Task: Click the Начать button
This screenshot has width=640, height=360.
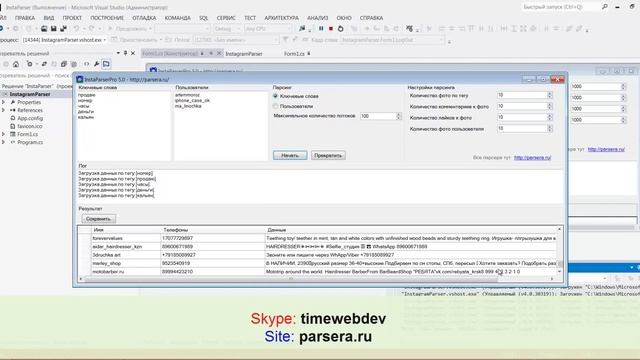Action: pos(290,156)
